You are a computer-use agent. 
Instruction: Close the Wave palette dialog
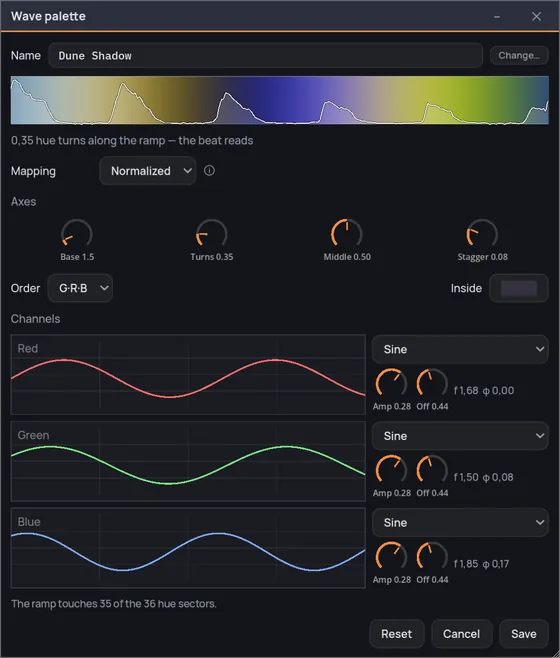pos(536,16)
